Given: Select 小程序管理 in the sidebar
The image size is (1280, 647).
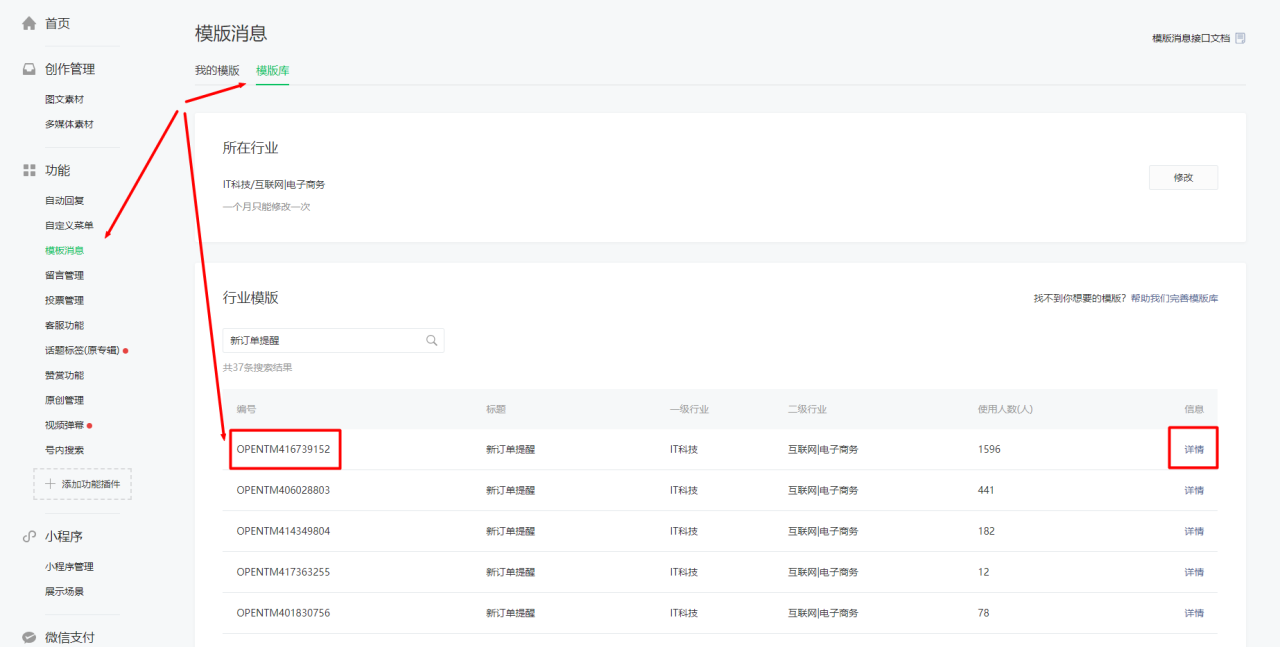Looking at the screenshot, I should point(69,567).
